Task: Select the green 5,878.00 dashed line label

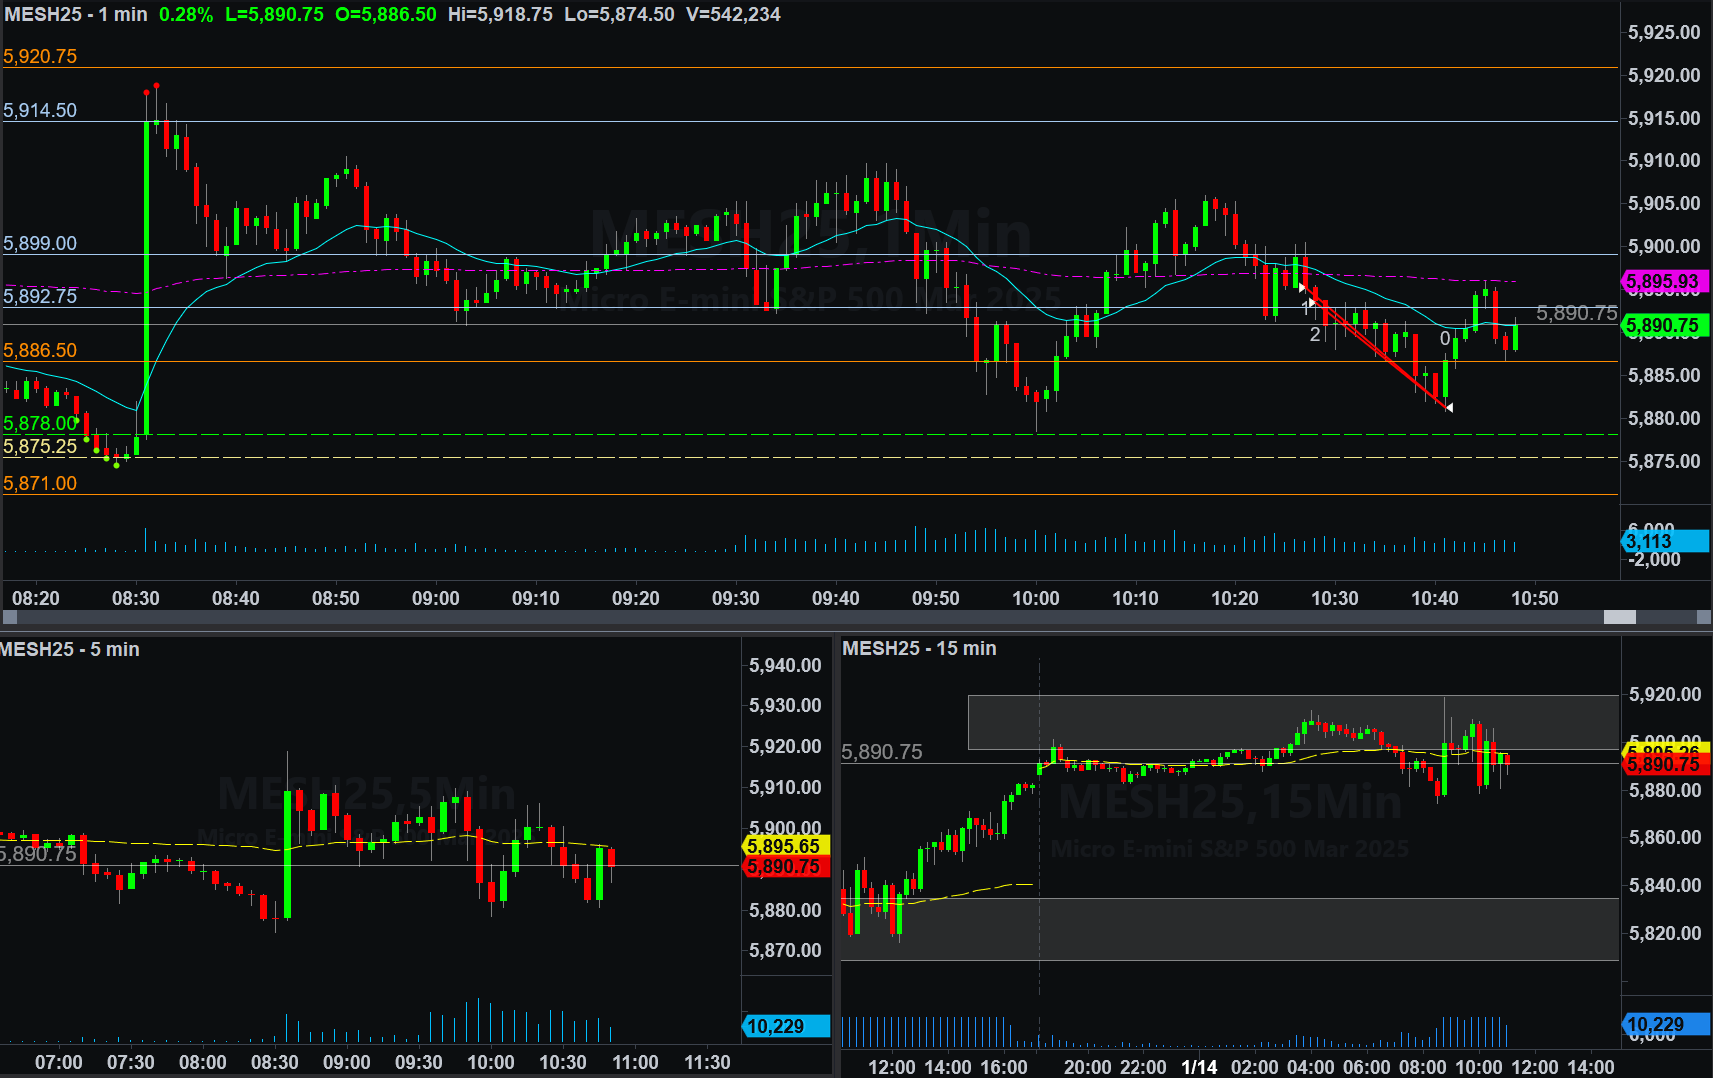Action: click(x=40, y=423)
